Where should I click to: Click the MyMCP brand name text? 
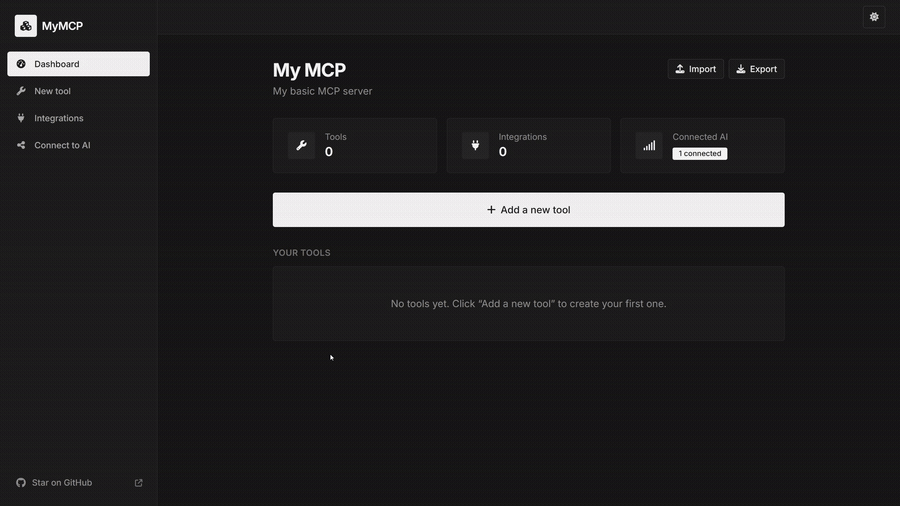(62, 26)
